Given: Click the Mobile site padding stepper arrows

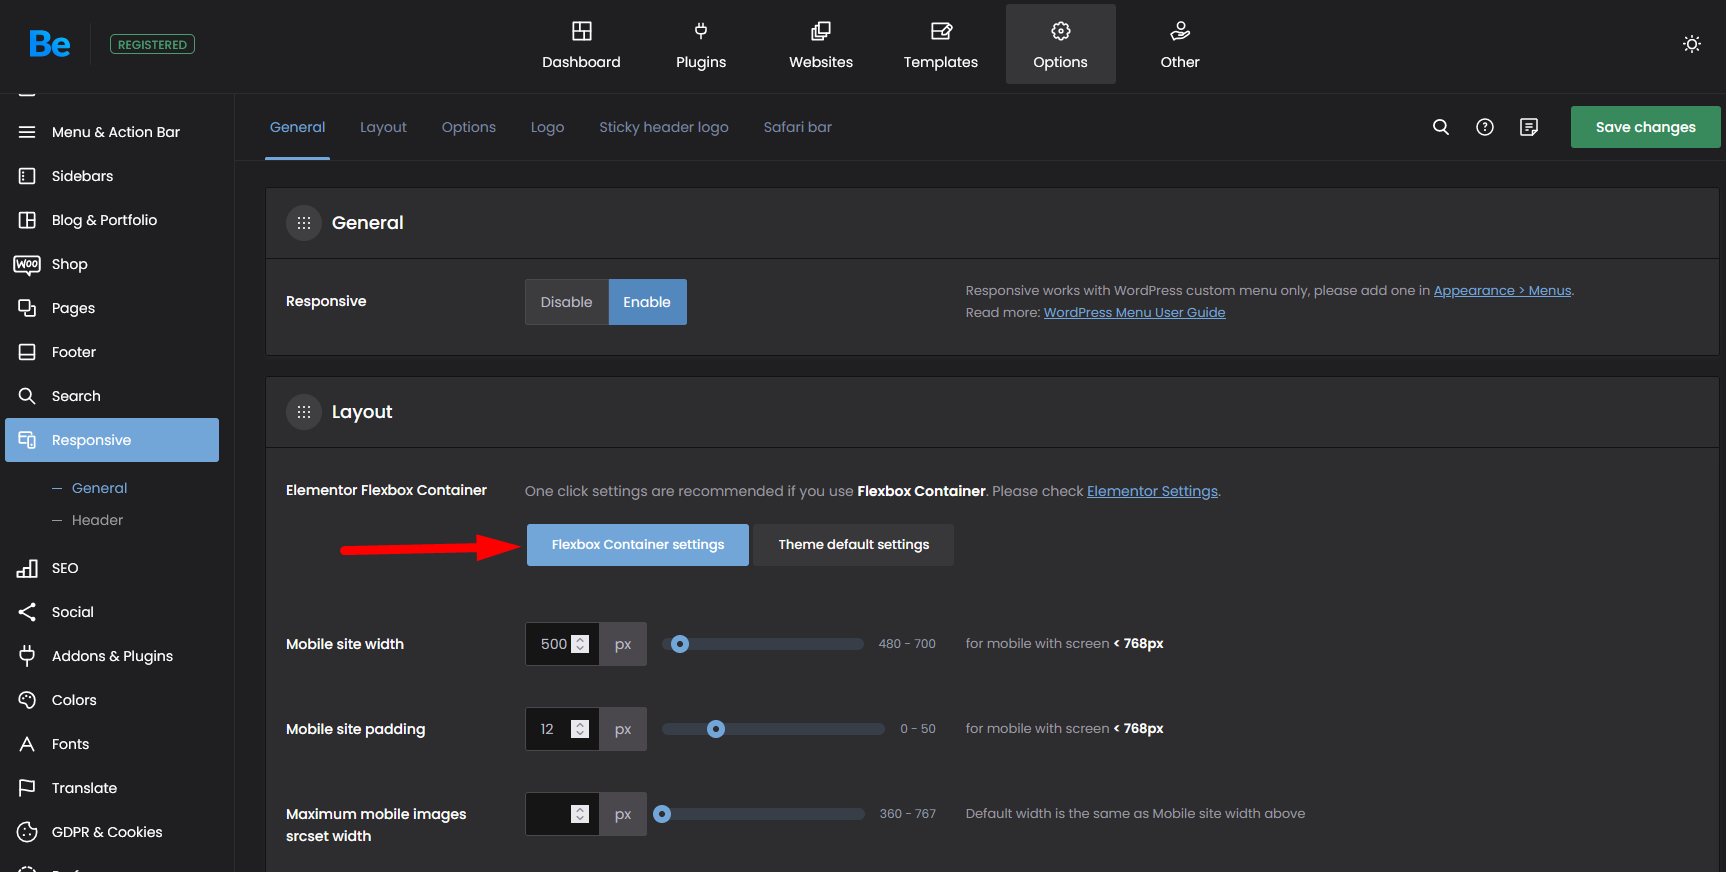Looking at the screenshot, I should tap(580, 729).
